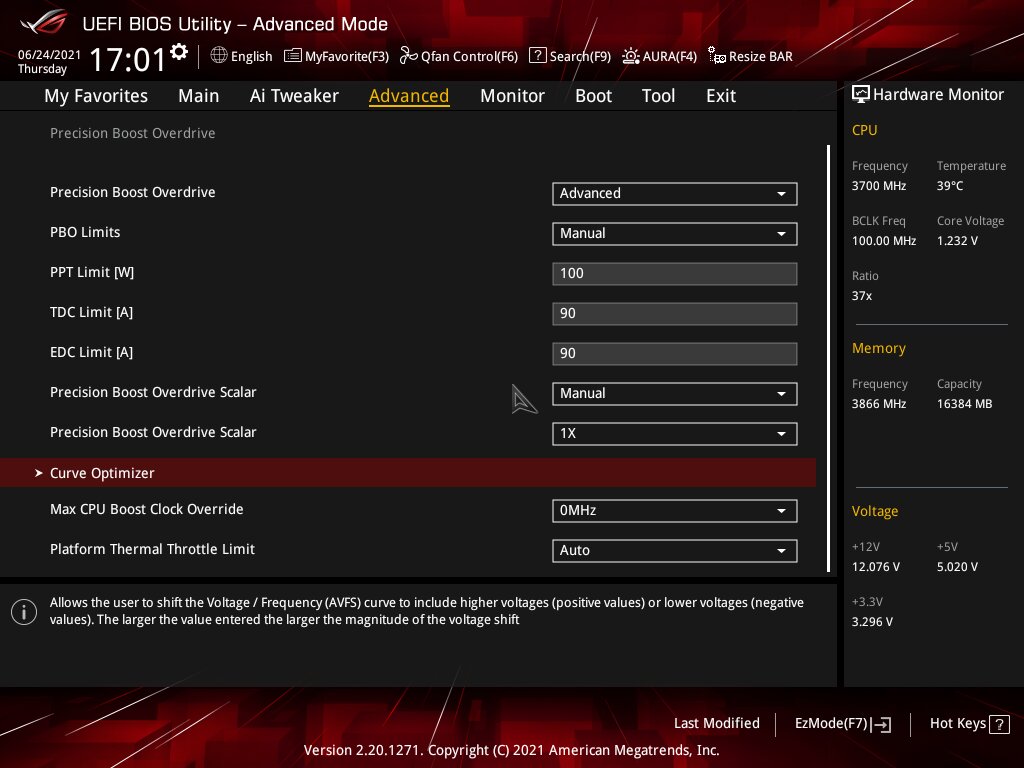The image size is (1024, 768).
Task: Click the Hardware Monitor display icon
Action: click(x=861, y=94)
